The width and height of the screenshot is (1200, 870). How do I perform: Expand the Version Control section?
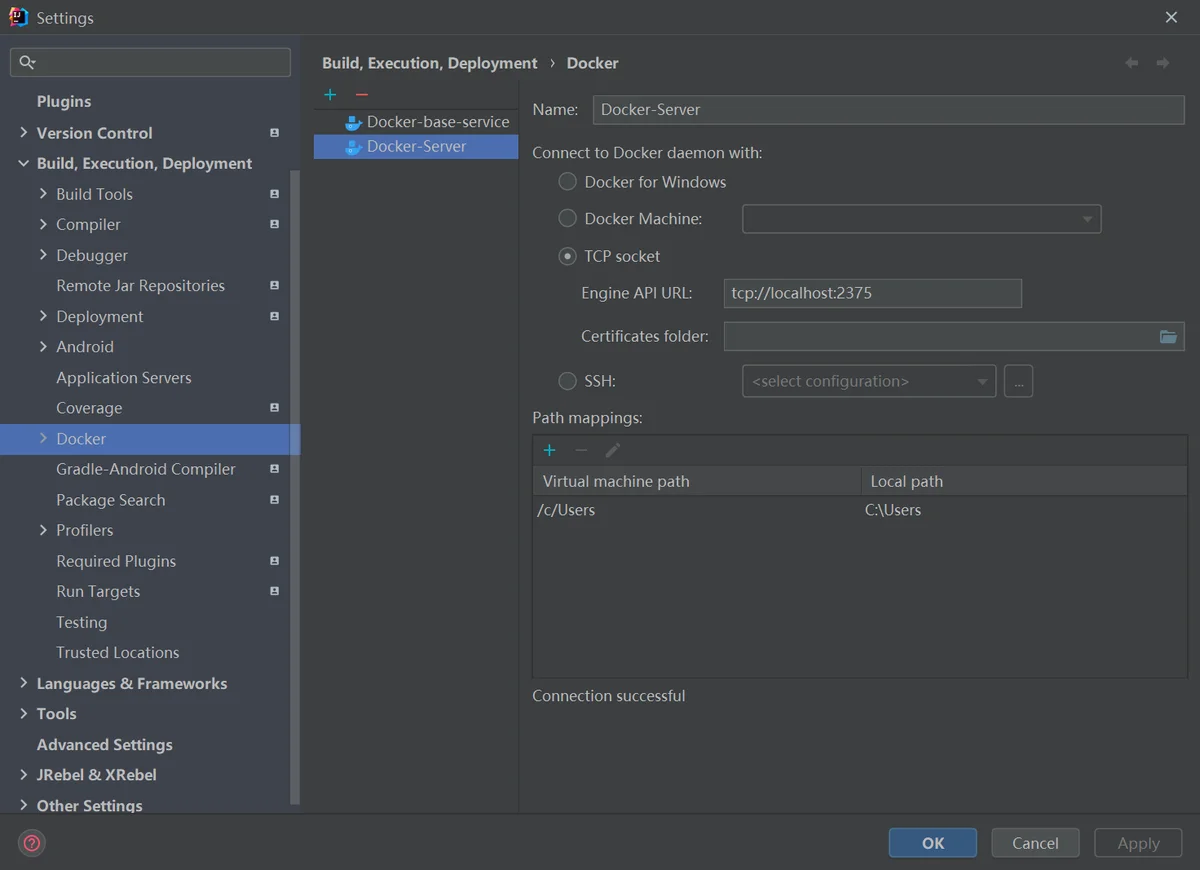pyautogui.click(x=24, y=132)
